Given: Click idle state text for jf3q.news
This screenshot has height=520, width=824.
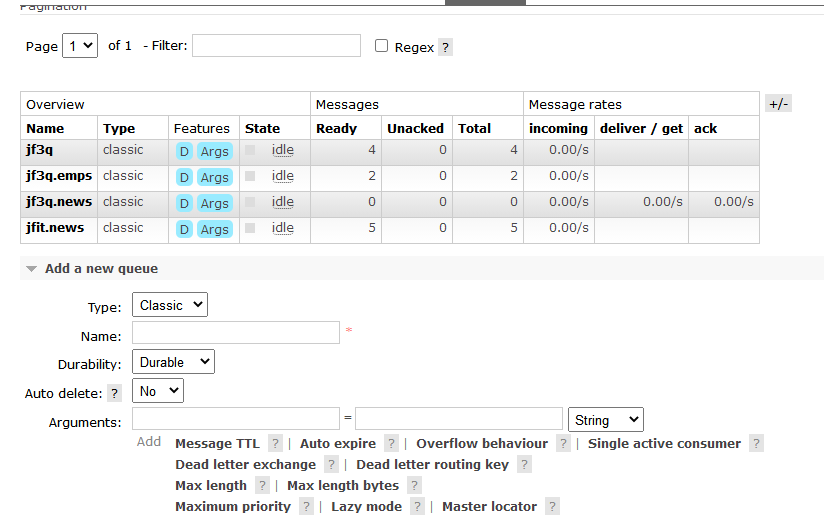Looking at the screenshot, I should coord(282,202).
